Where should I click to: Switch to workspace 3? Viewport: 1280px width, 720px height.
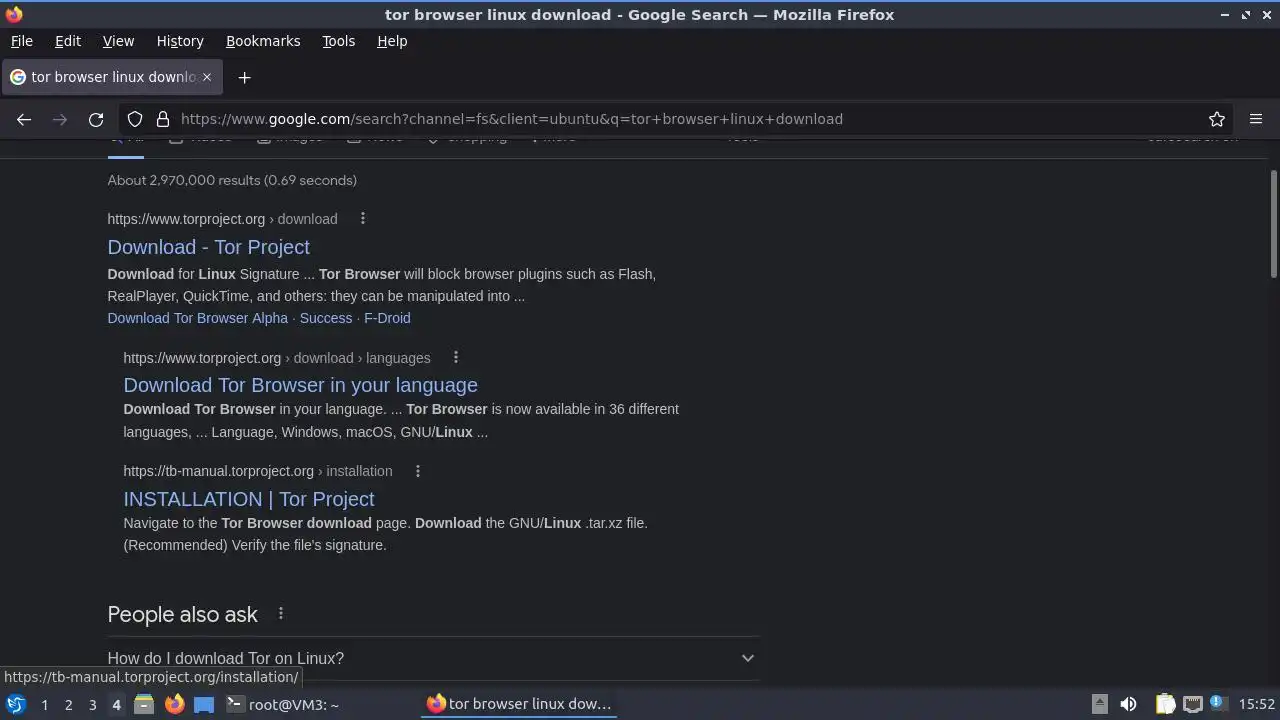click(x=92, y=705)
